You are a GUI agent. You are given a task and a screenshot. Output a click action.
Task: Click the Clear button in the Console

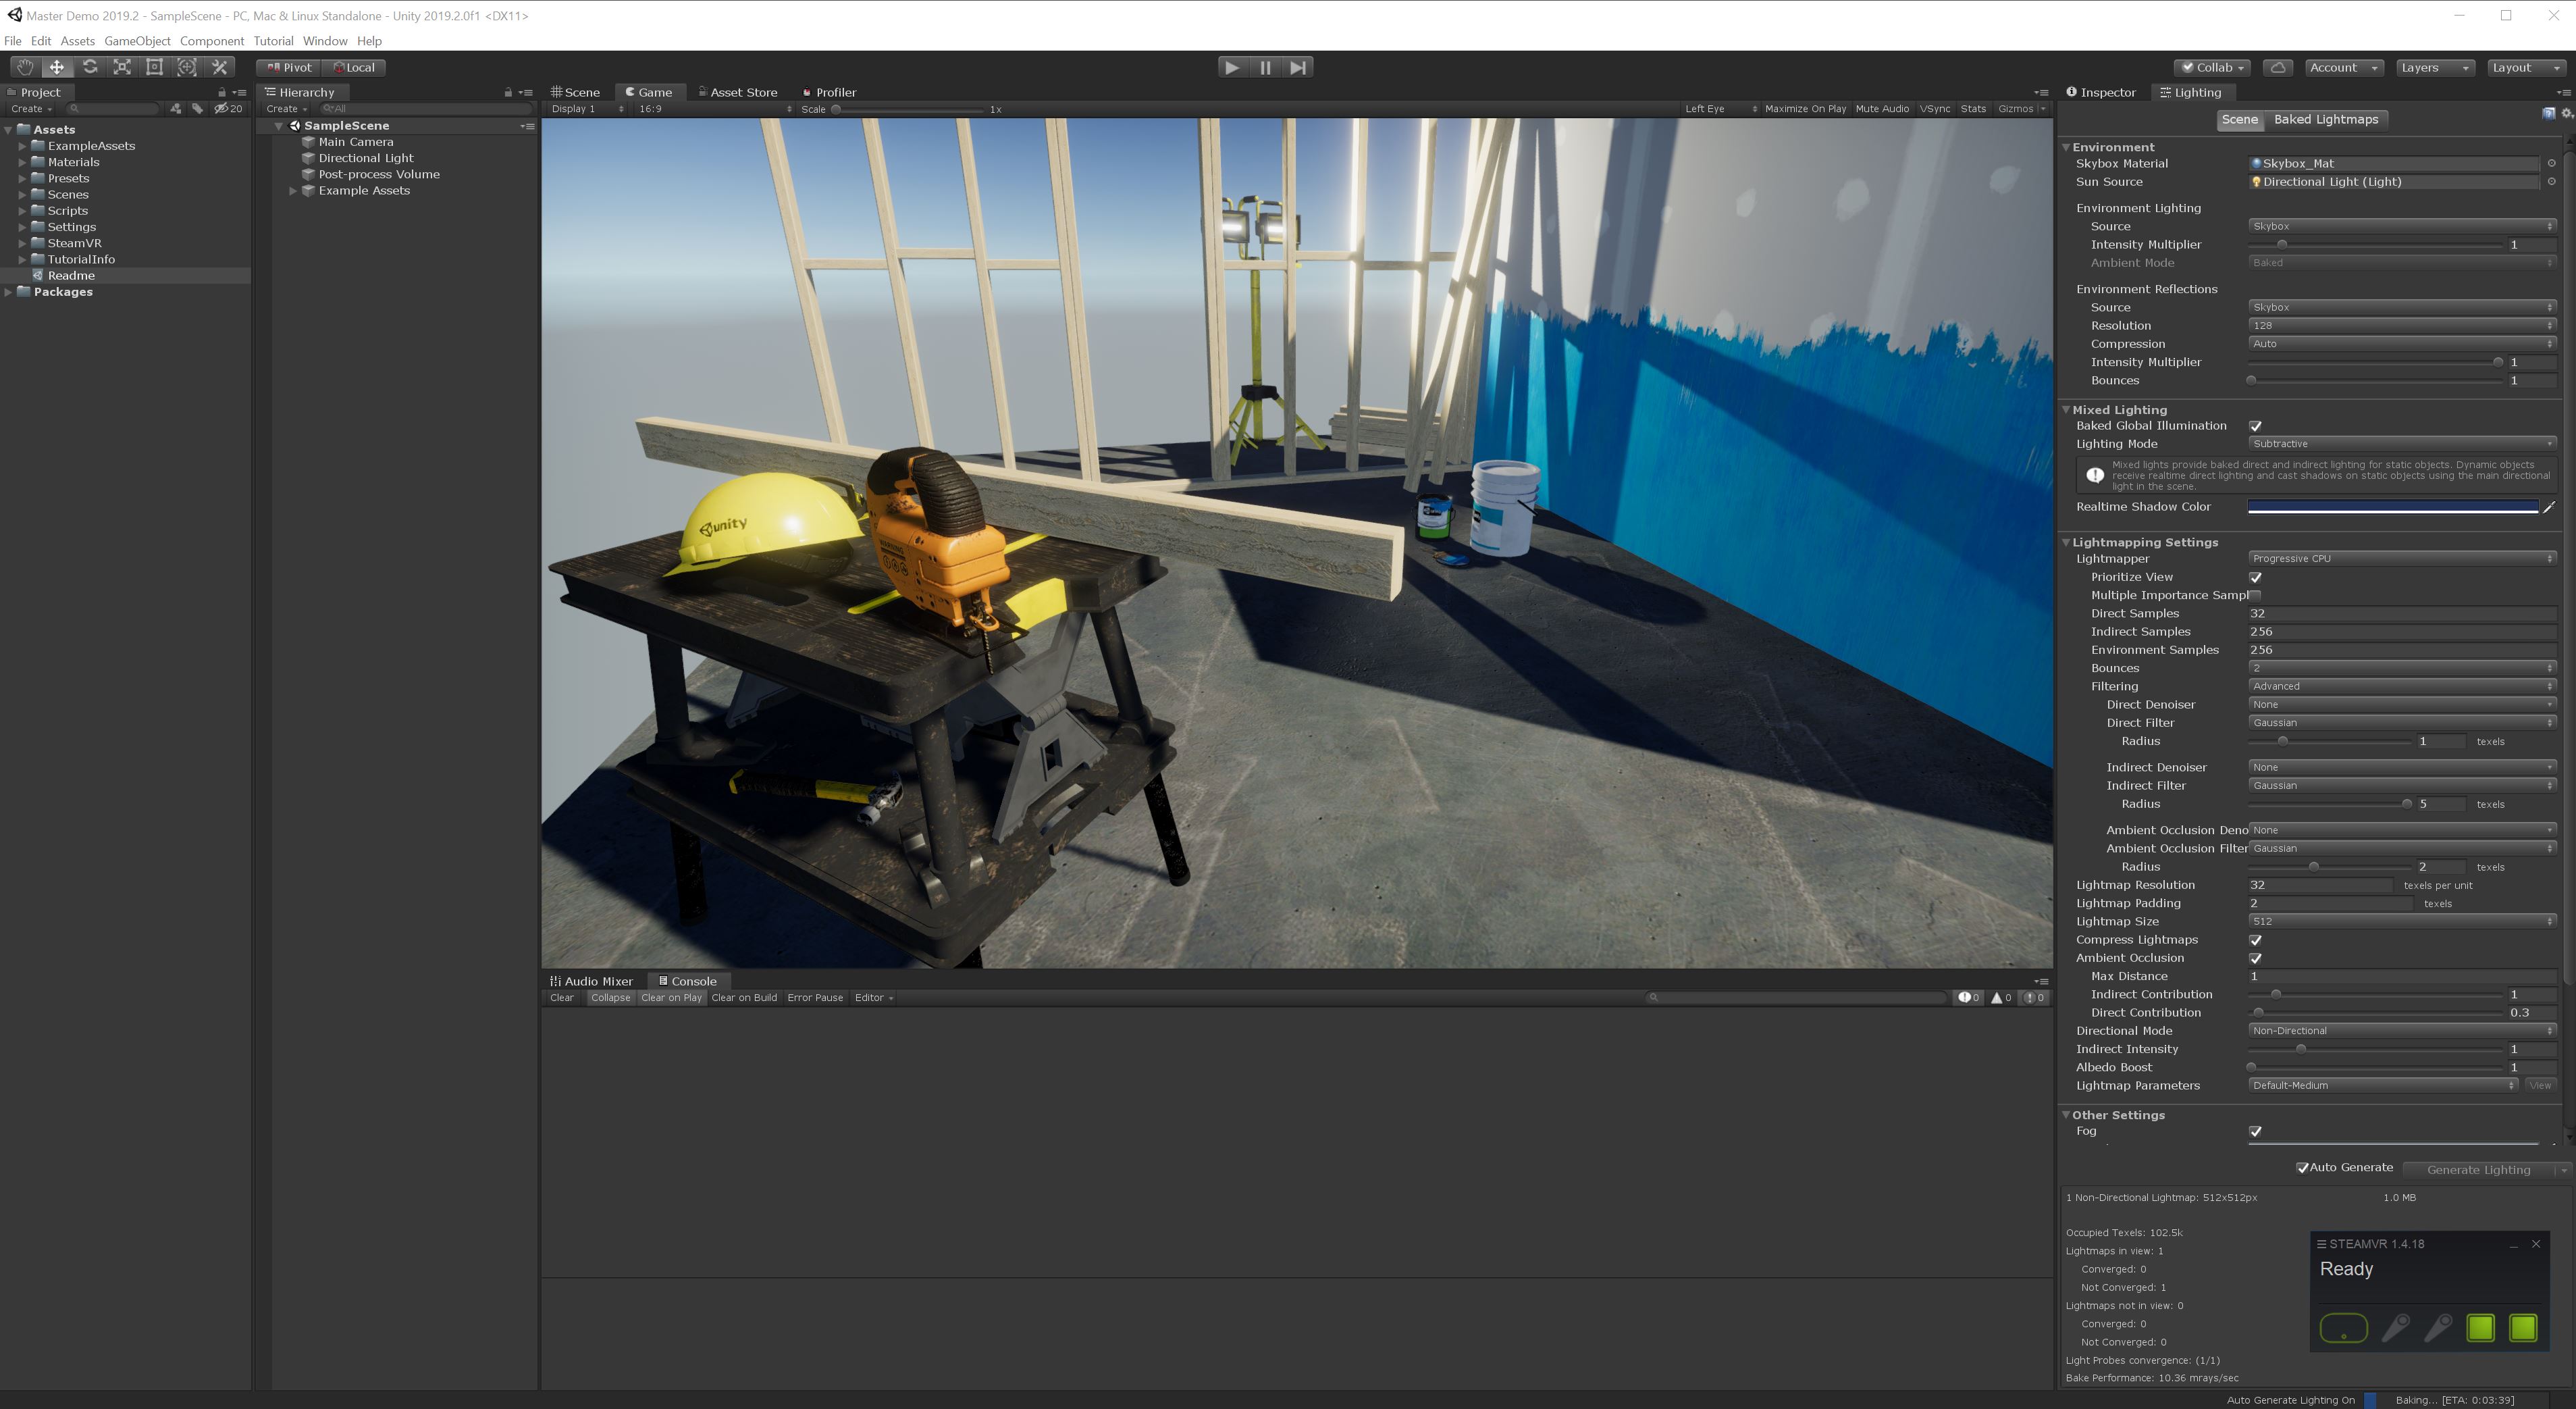click(561, 997)
